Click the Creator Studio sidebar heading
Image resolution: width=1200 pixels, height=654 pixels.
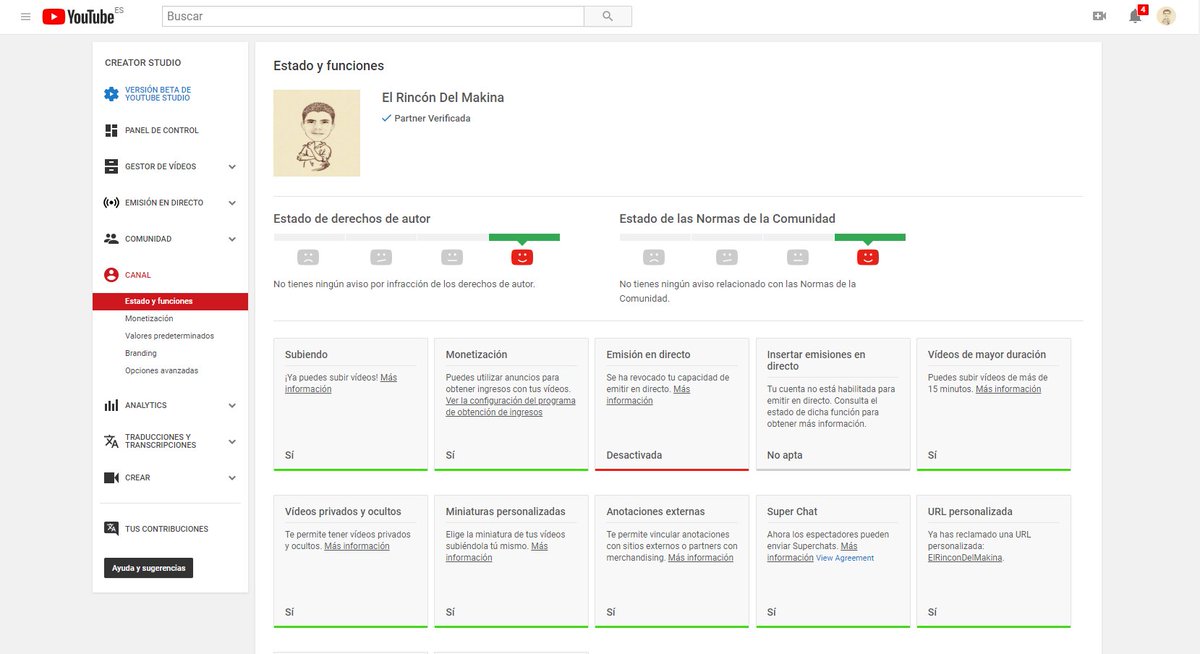click(x=143, y=63)
